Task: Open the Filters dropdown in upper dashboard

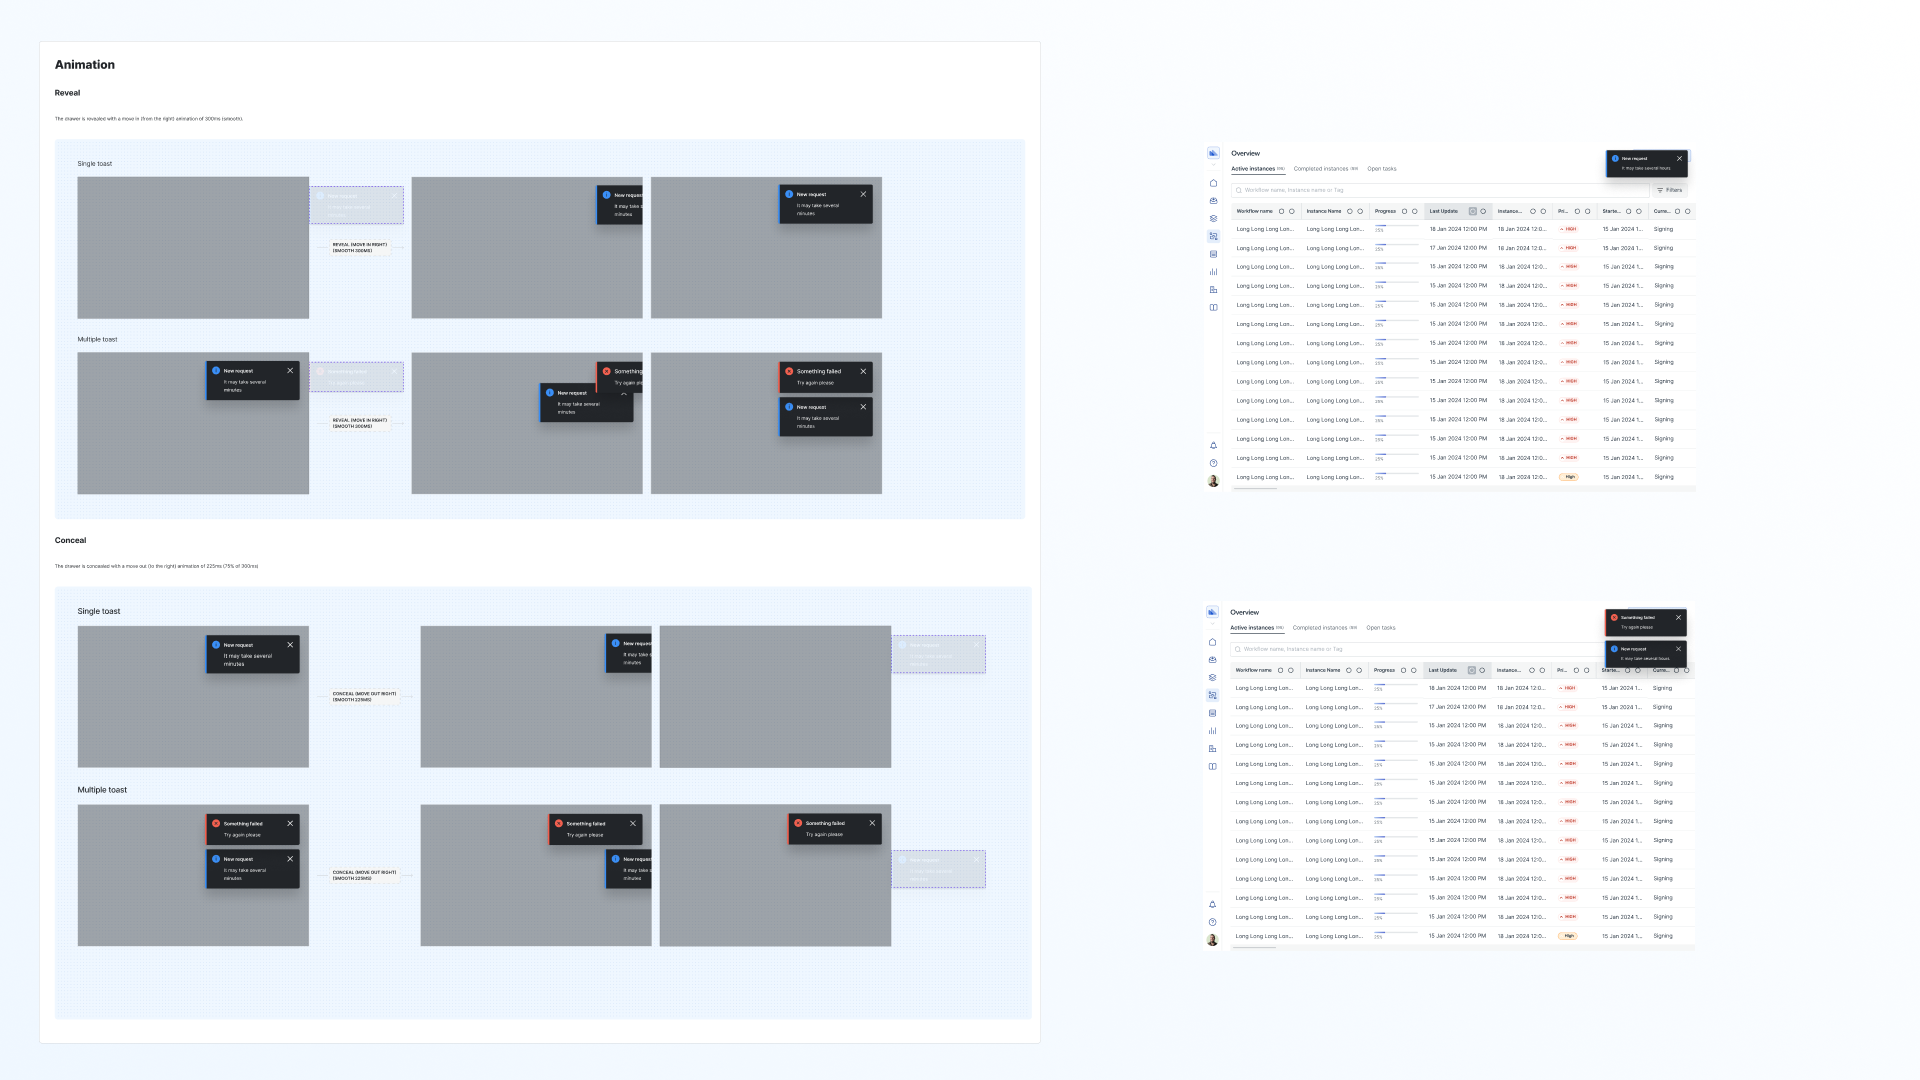Action: (1669, 190)
